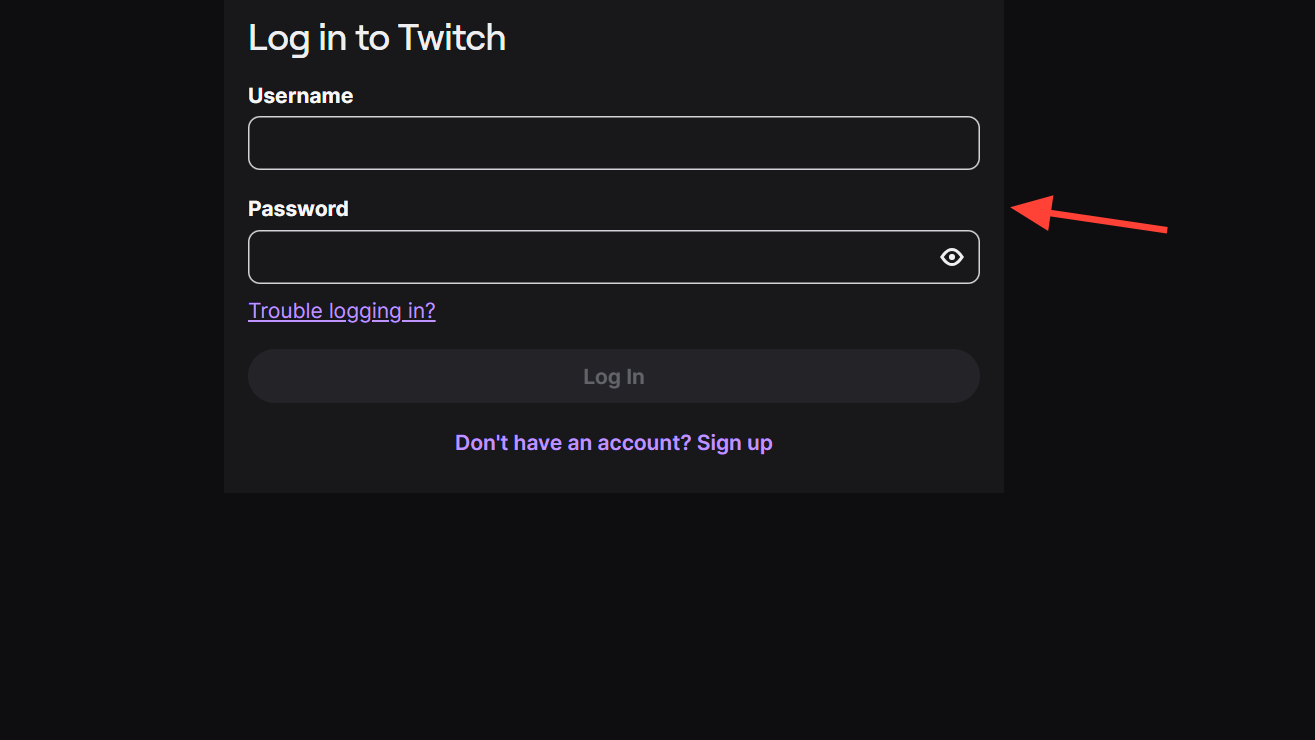Click the "Log in to Twitch" heading

click(x=376, y=38)
